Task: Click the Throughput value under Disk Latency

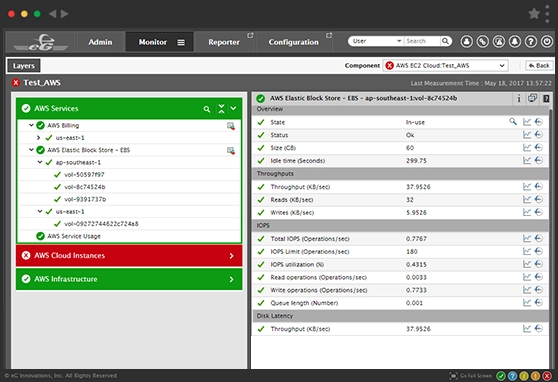Action: 418,329
